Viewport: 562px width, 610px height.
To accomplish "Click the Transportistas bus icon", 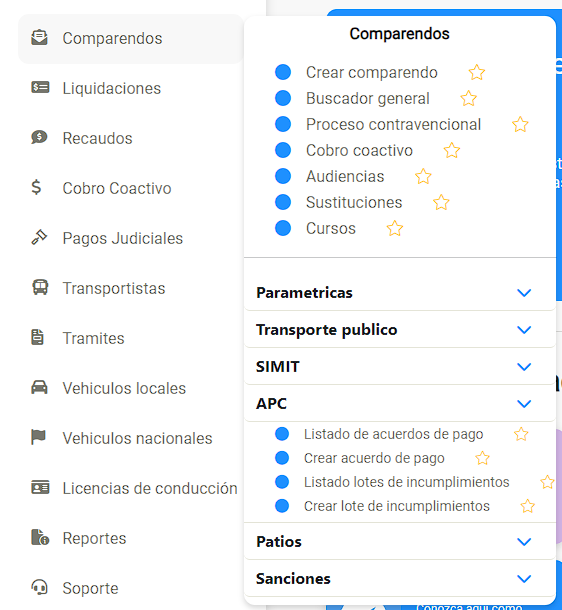I will 40,287.
